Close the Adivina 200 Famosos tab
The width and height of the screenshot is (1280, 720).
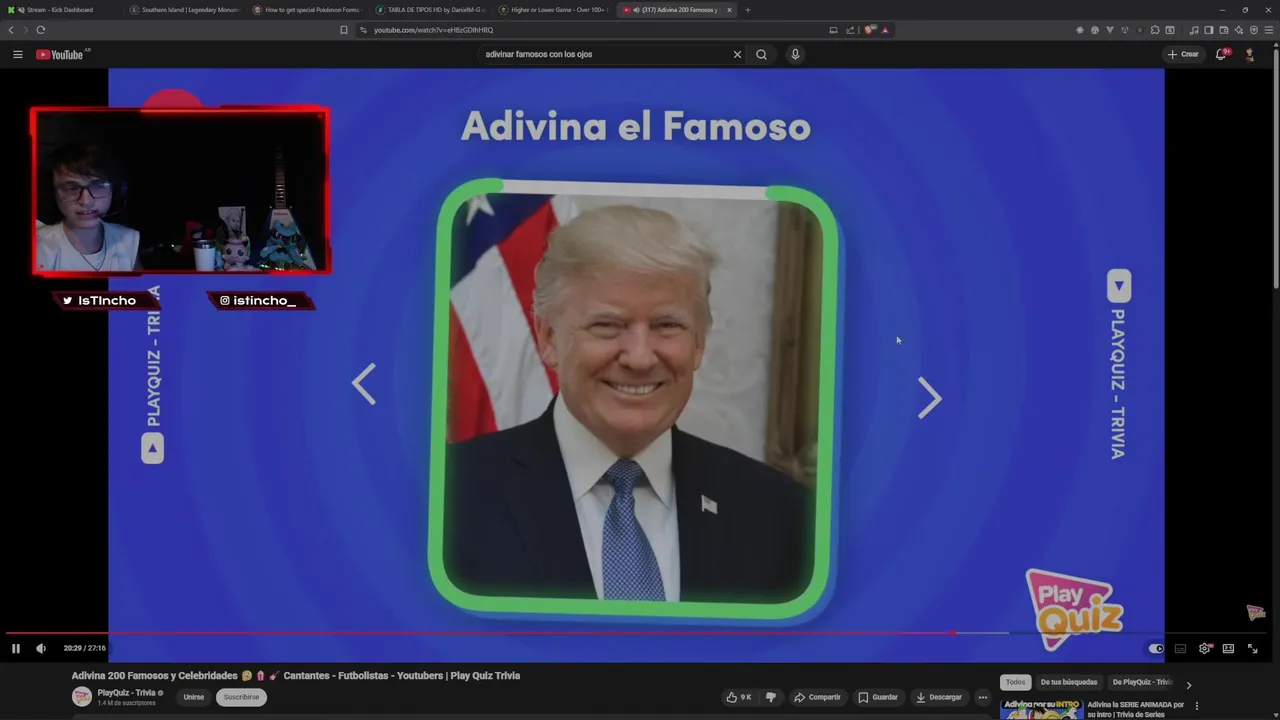pyautogui.click(x=729, y=10)
